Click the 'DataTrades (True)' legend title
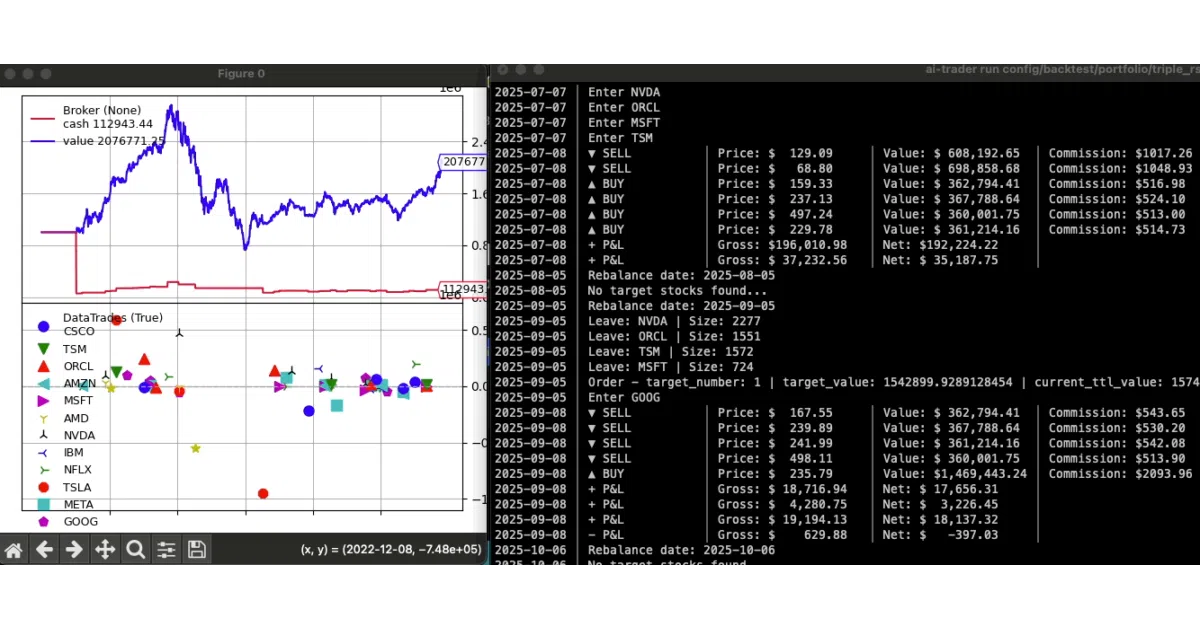The height and width of the screenshot is (630, 1200). (112, 318)
